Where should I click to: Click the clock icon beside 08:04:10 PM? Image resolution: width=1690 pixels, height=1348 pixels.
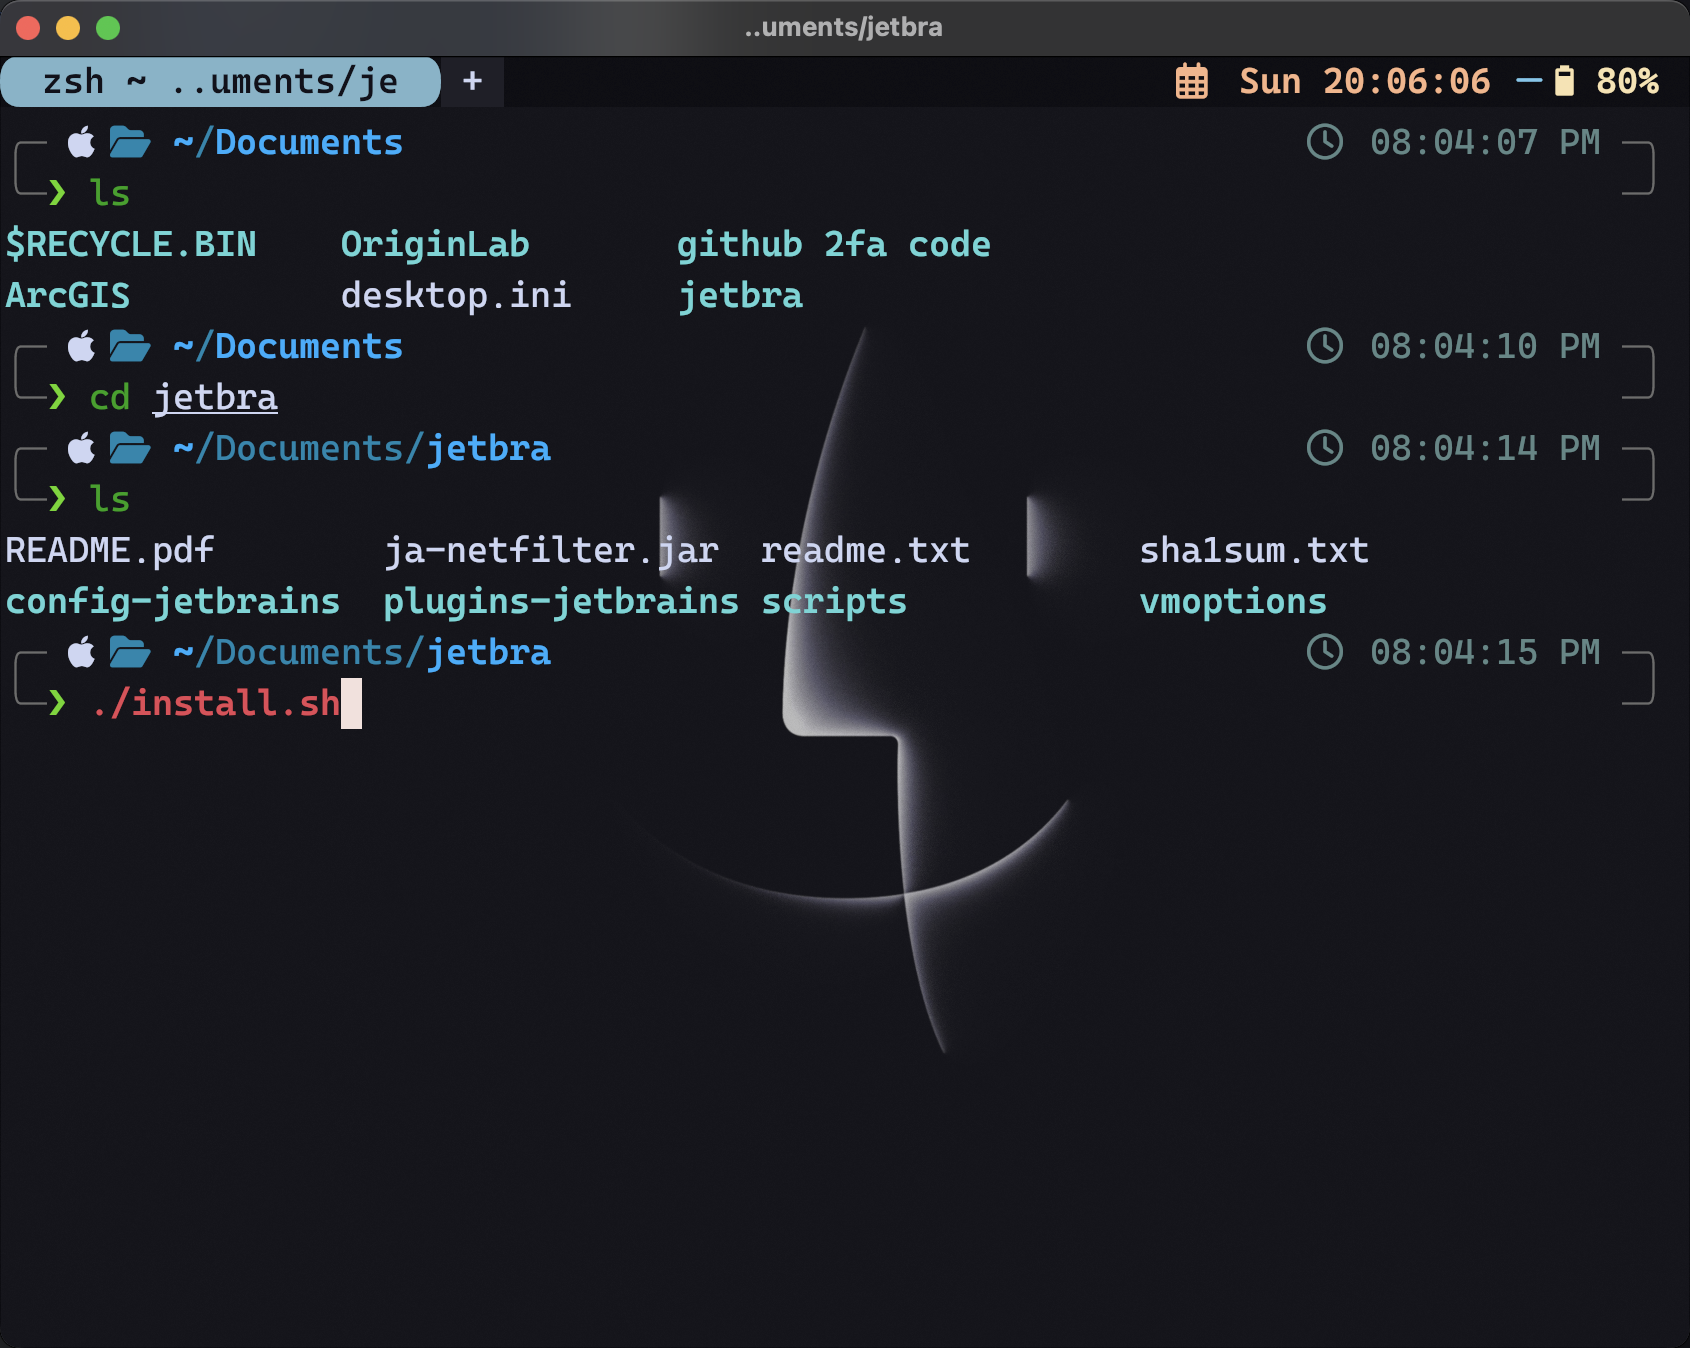(1325, 346)
